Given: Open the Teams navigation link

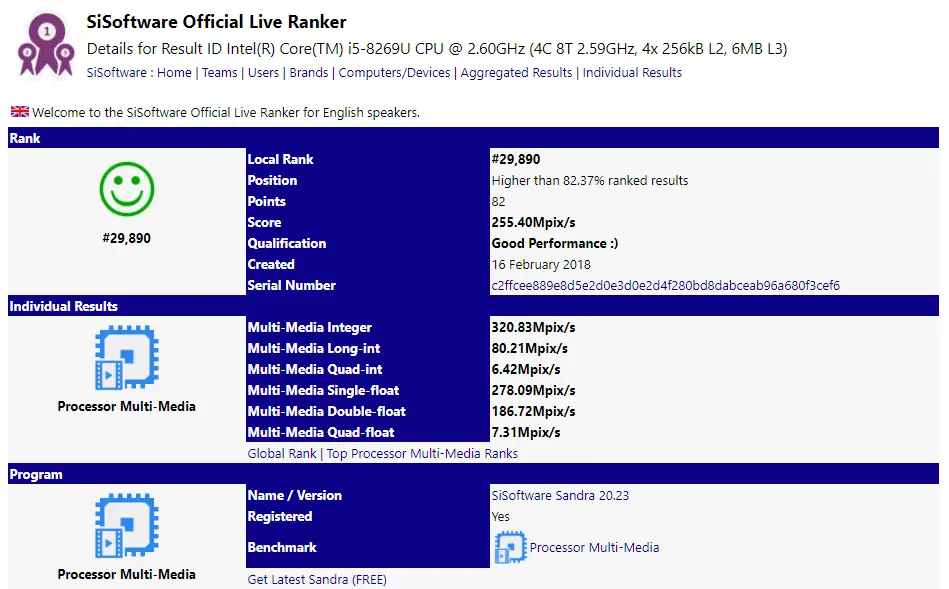Looking at the screenshot, I should click(x=220, y=73).
